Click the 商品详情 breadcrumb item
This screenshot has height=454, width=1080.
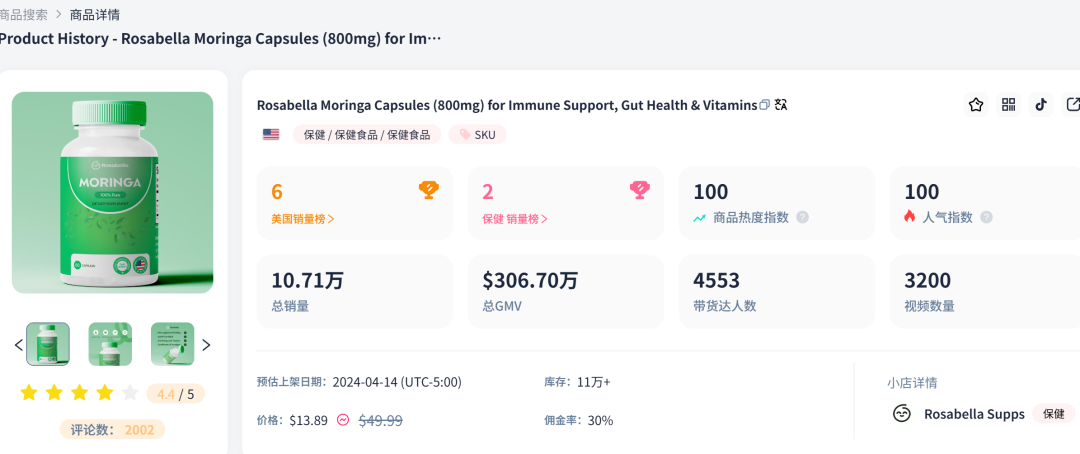pos(96,15)
